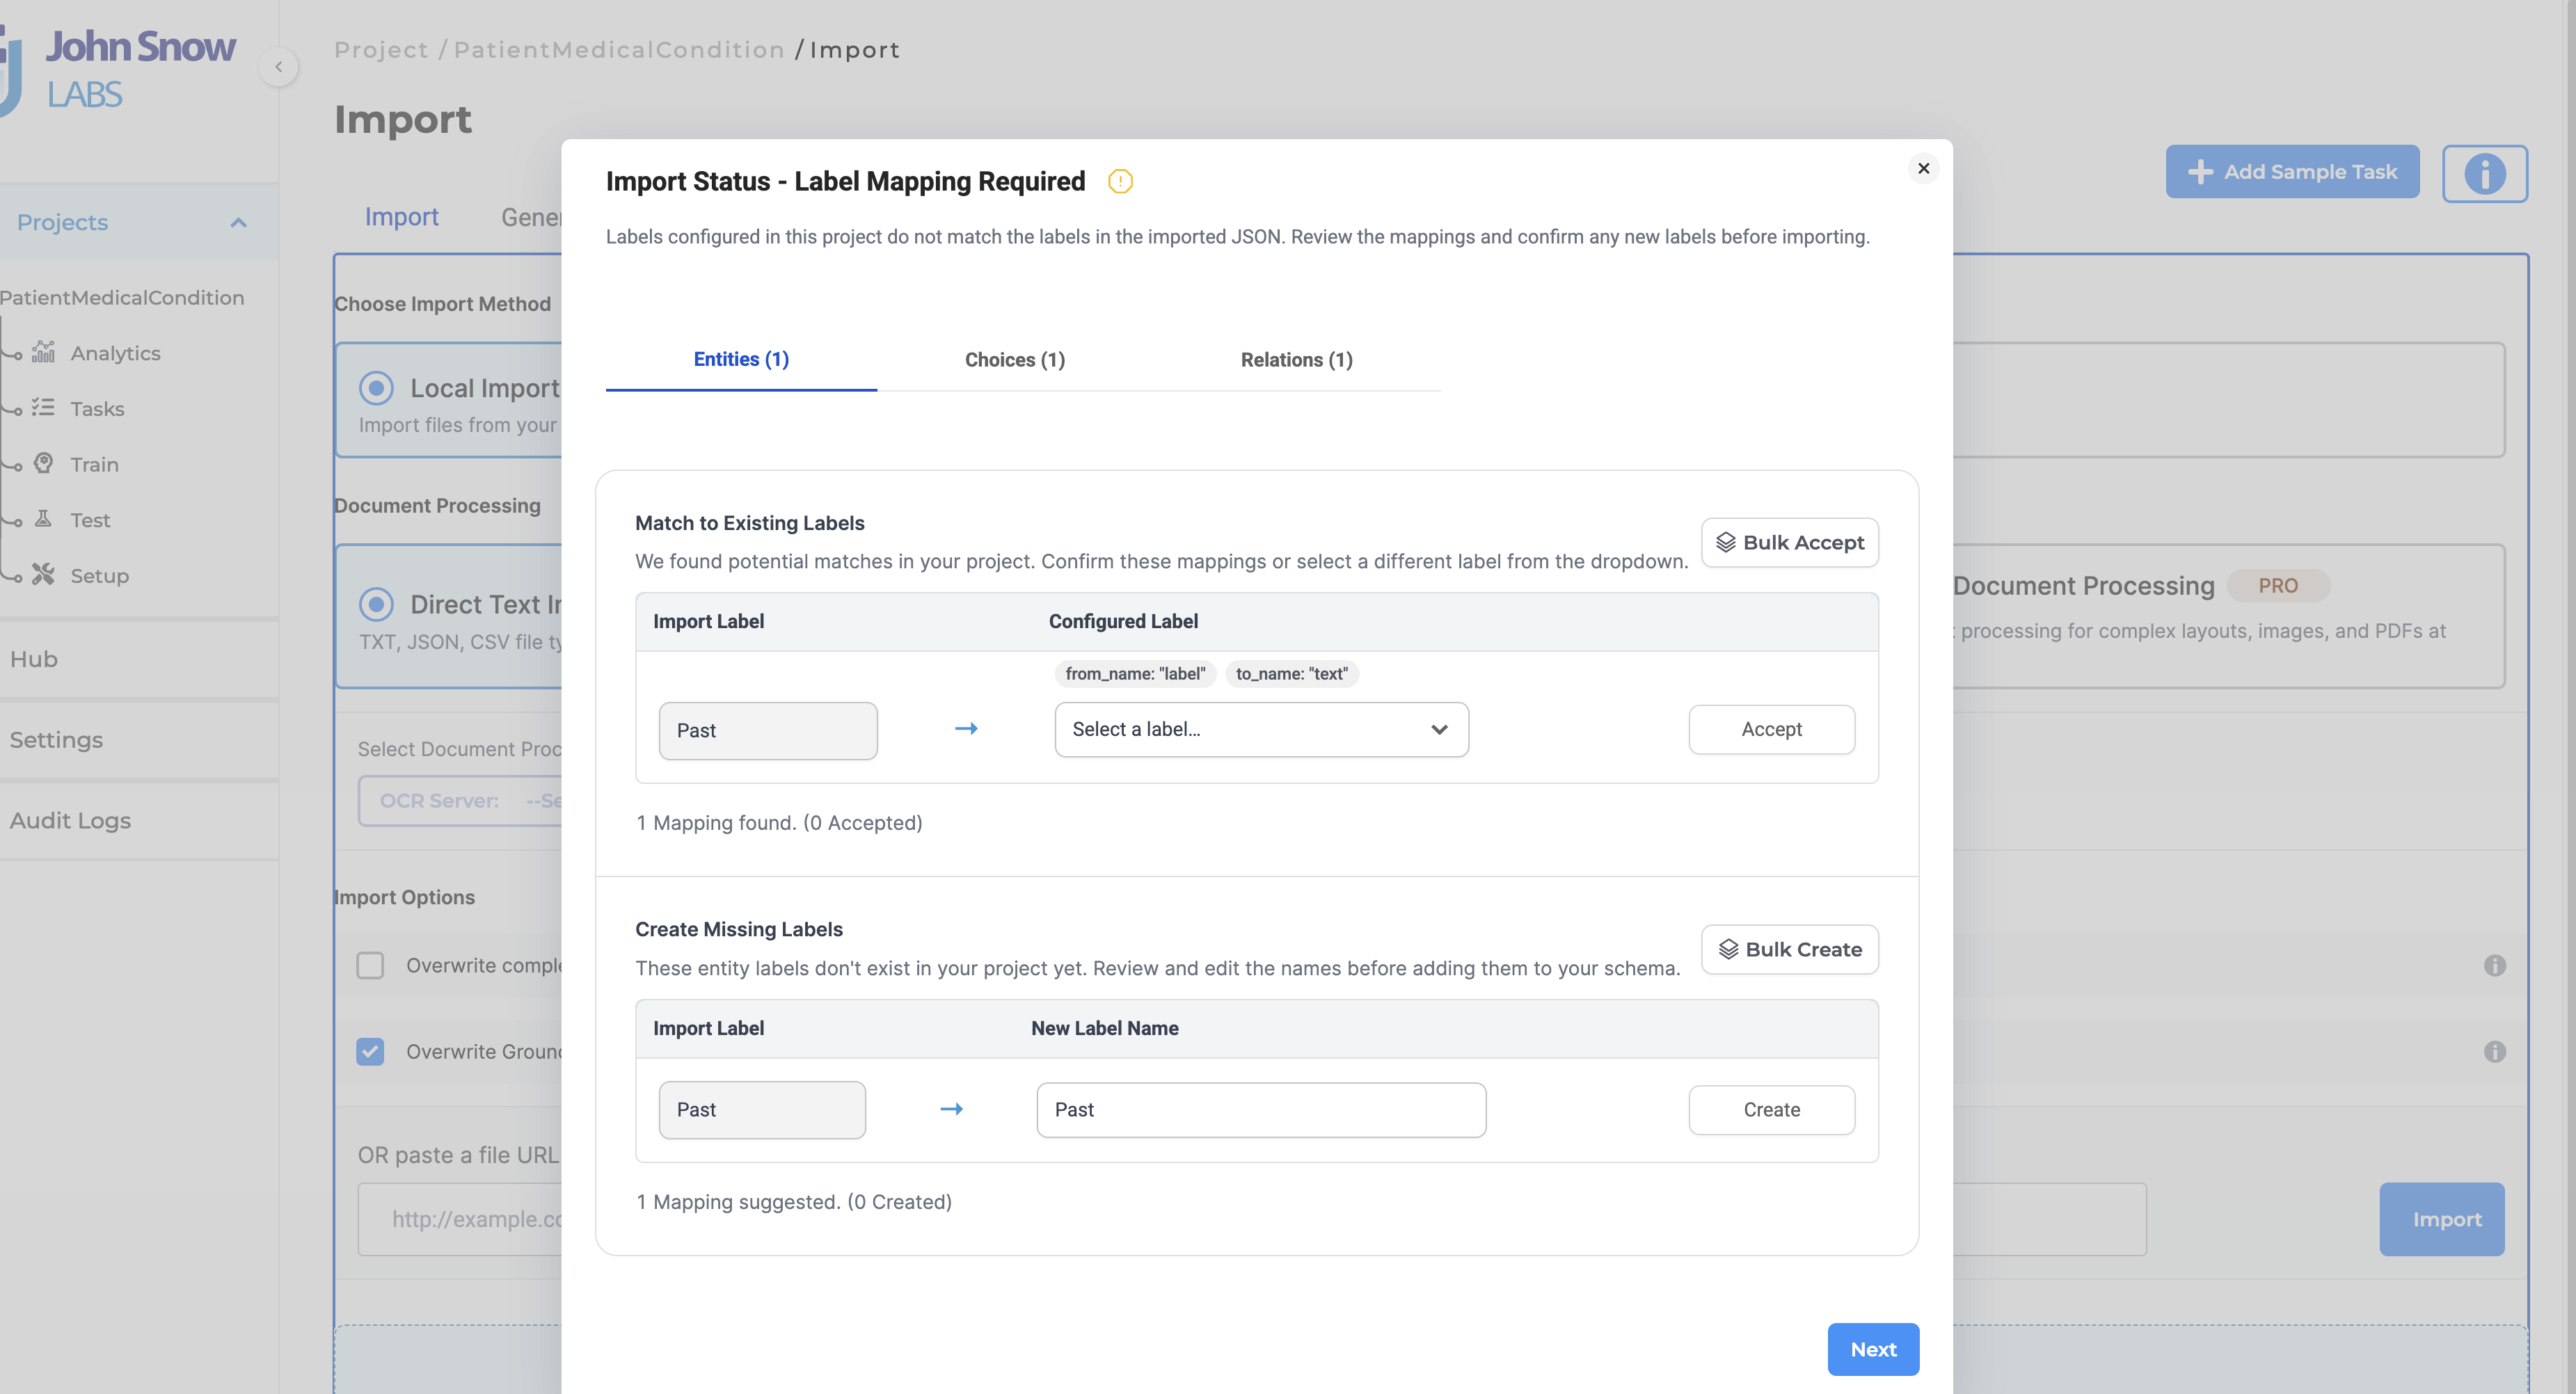Click the Past import label under Create Missing Labels
Viewport: 2576px width, 1394px height.
tap(762, 1109)
